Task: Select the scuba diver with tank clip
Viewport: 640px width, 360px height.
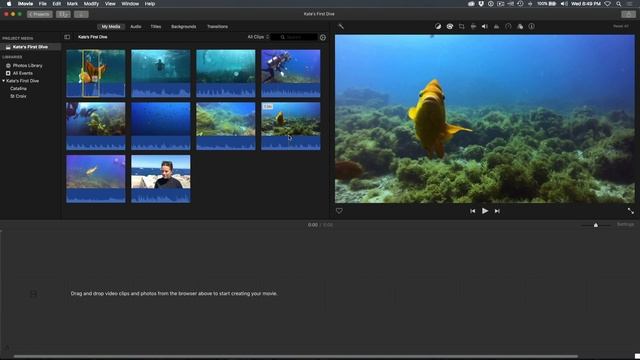Action: 291,73
